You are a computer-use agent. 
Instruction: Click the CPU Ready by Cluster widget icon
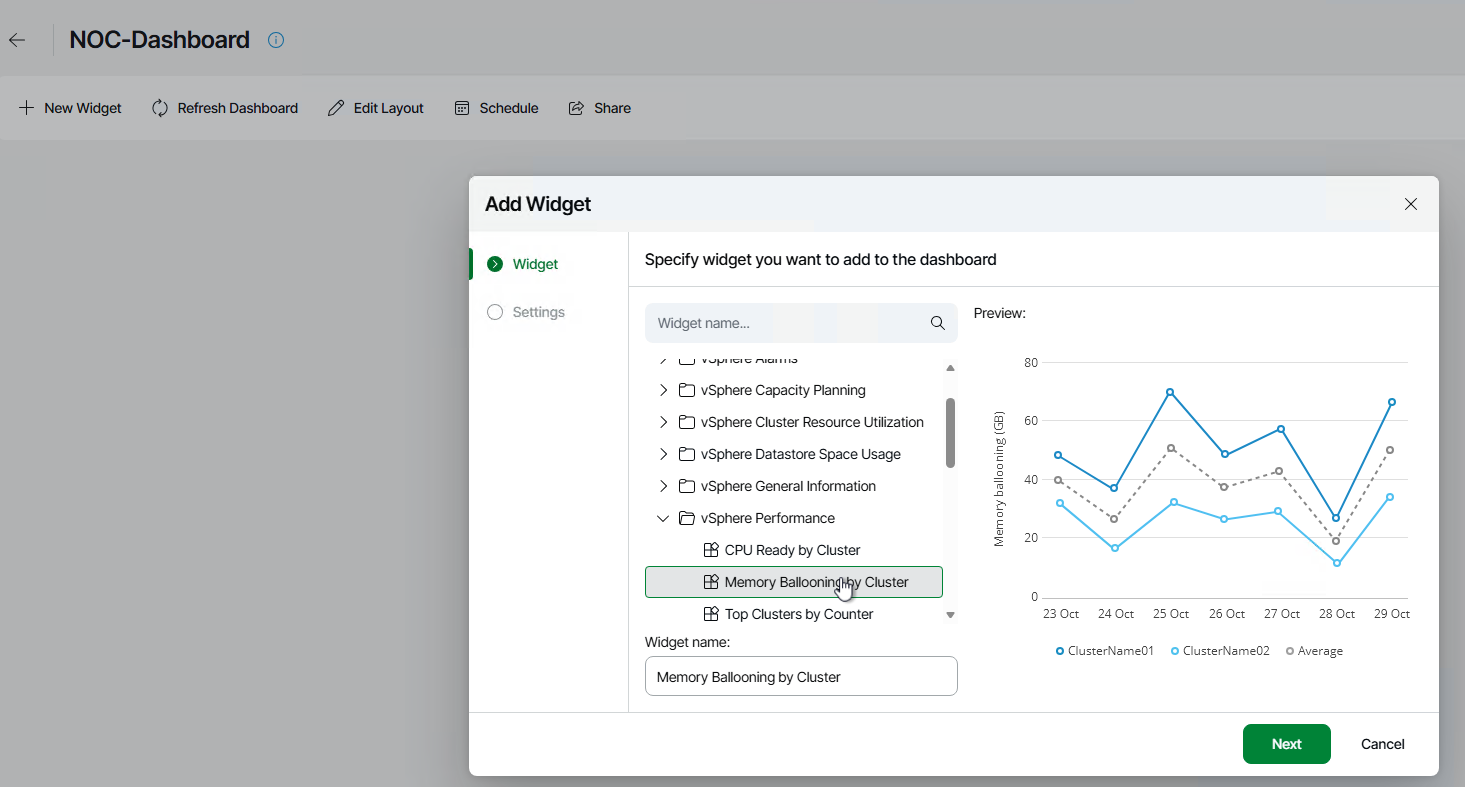coord(711,550)
